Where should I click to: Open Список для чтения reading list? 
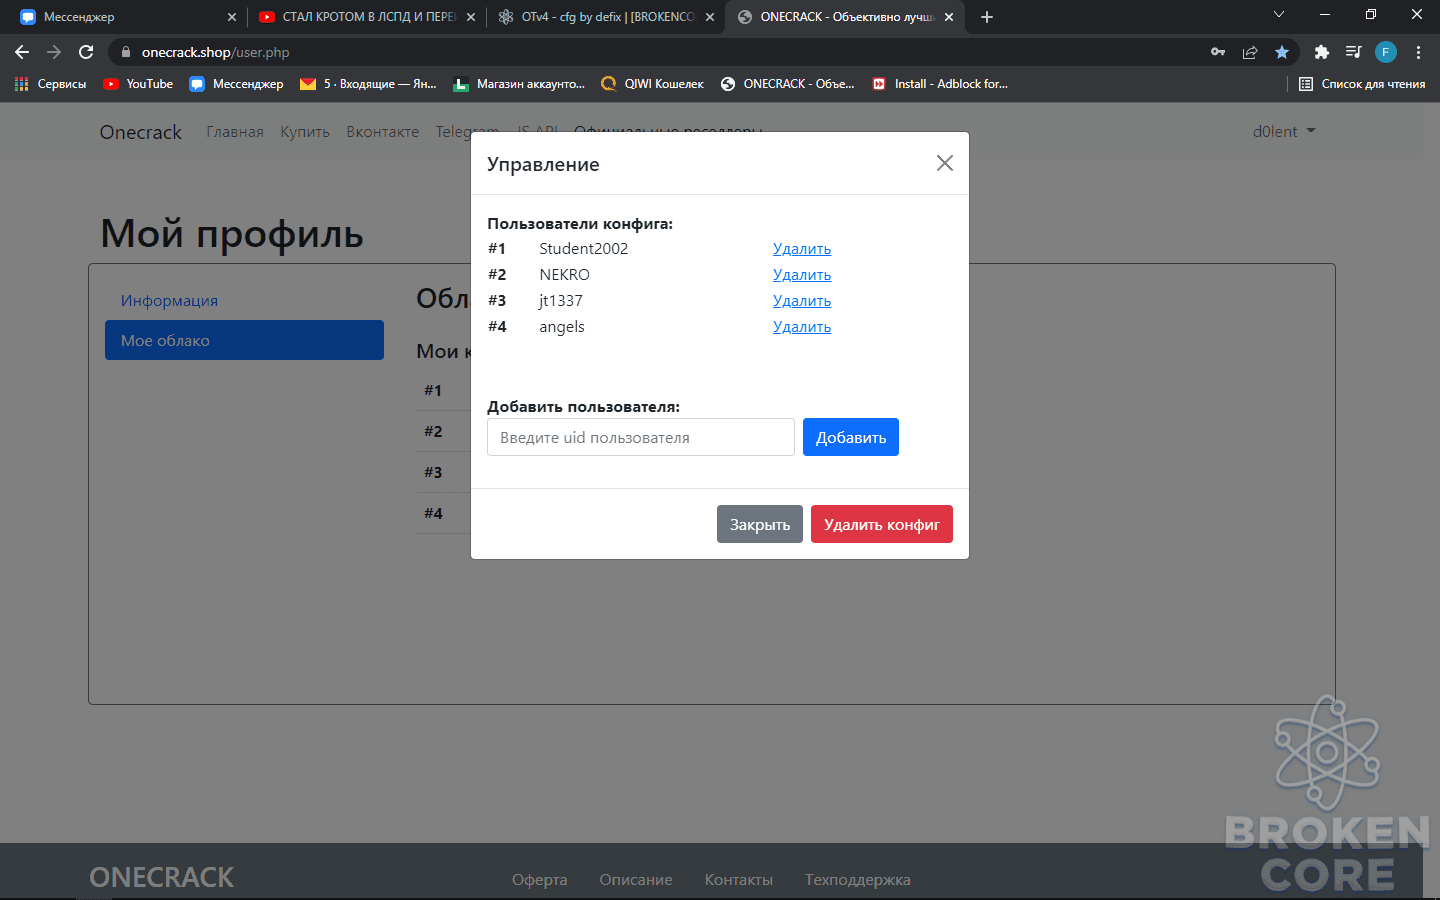click(1362, 84)
